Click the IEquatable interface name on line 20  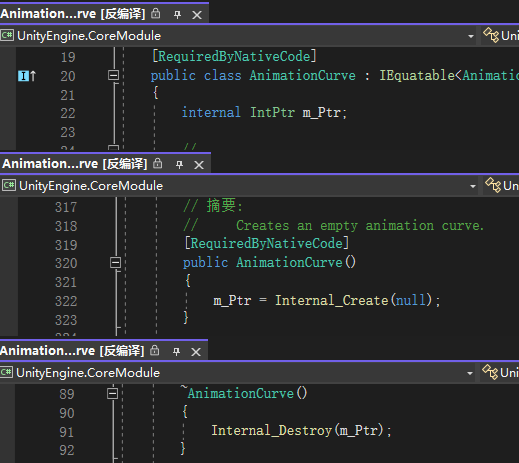pos(417,75)
